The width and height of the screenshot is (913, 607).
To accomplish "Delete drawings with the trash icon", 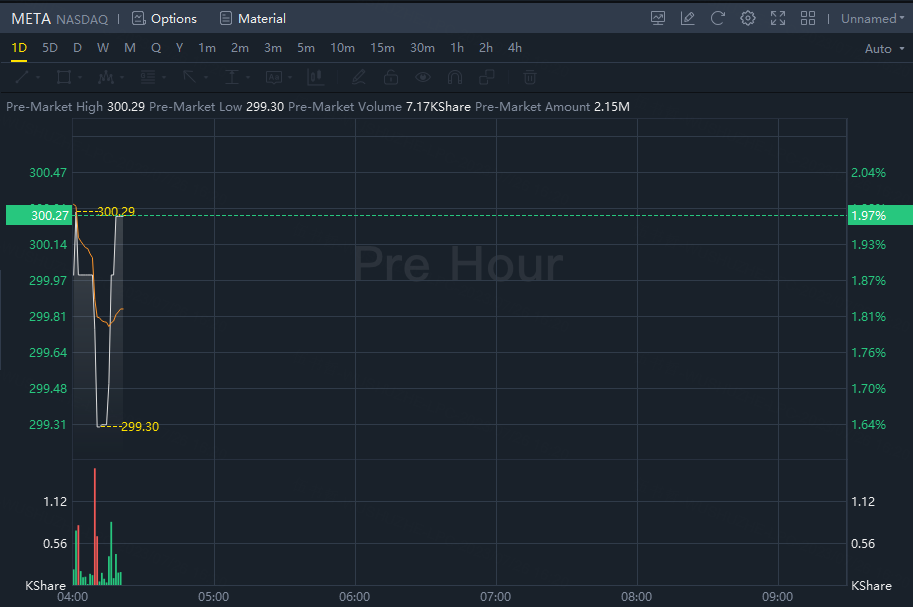I will click(x=529, y=77).
